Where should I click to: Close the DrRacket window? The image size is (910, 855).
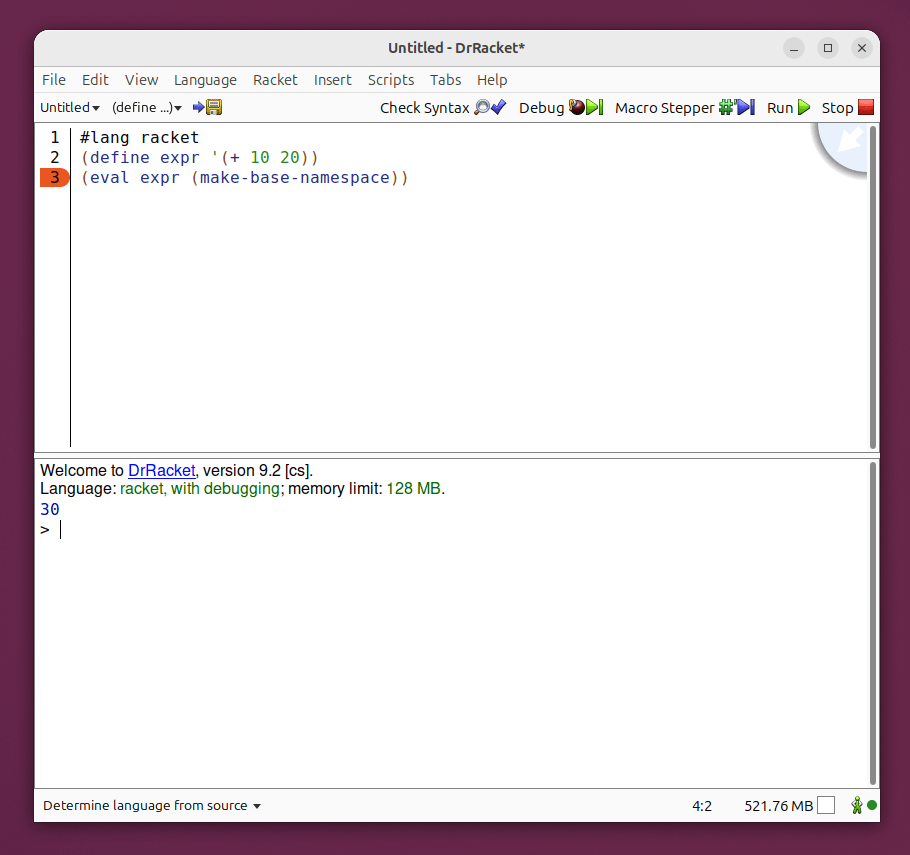click(x=862, y=48)
